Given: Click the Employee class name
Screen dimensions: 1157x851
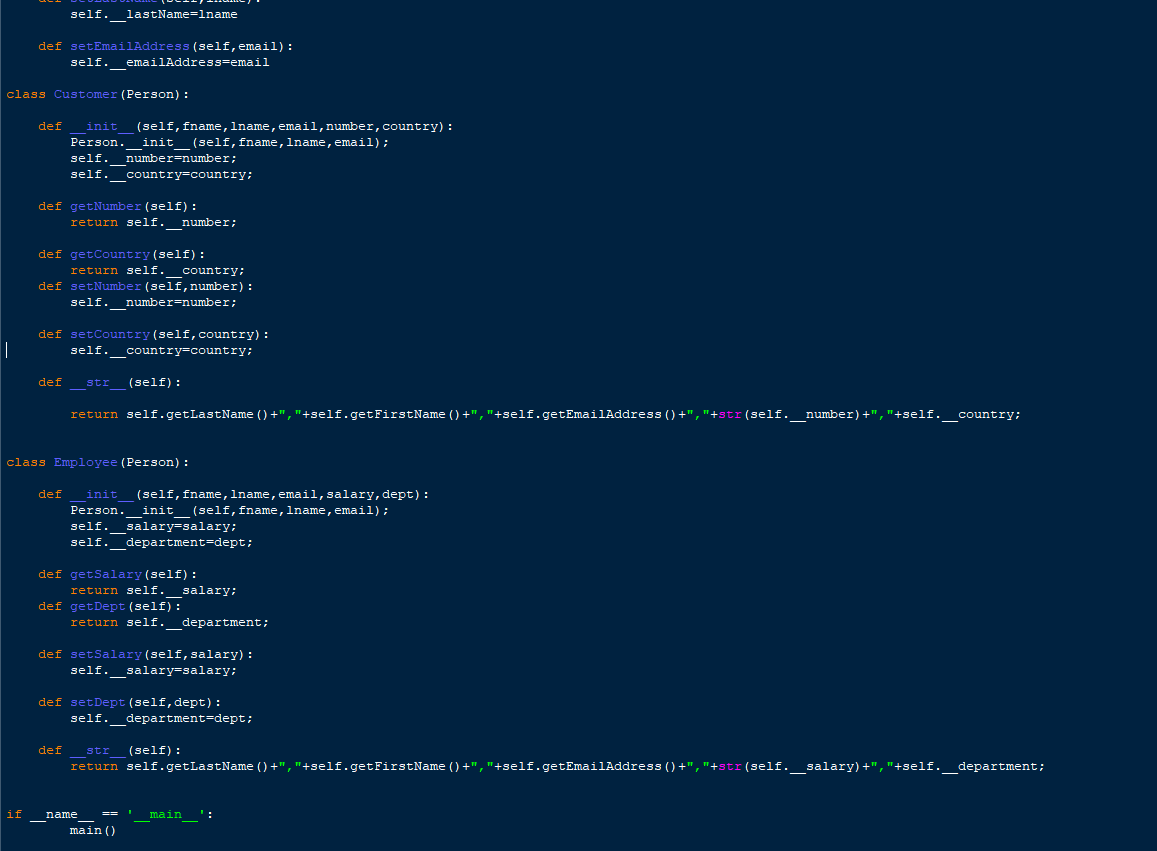Looking at the screenshot, I should click(85, 461).
